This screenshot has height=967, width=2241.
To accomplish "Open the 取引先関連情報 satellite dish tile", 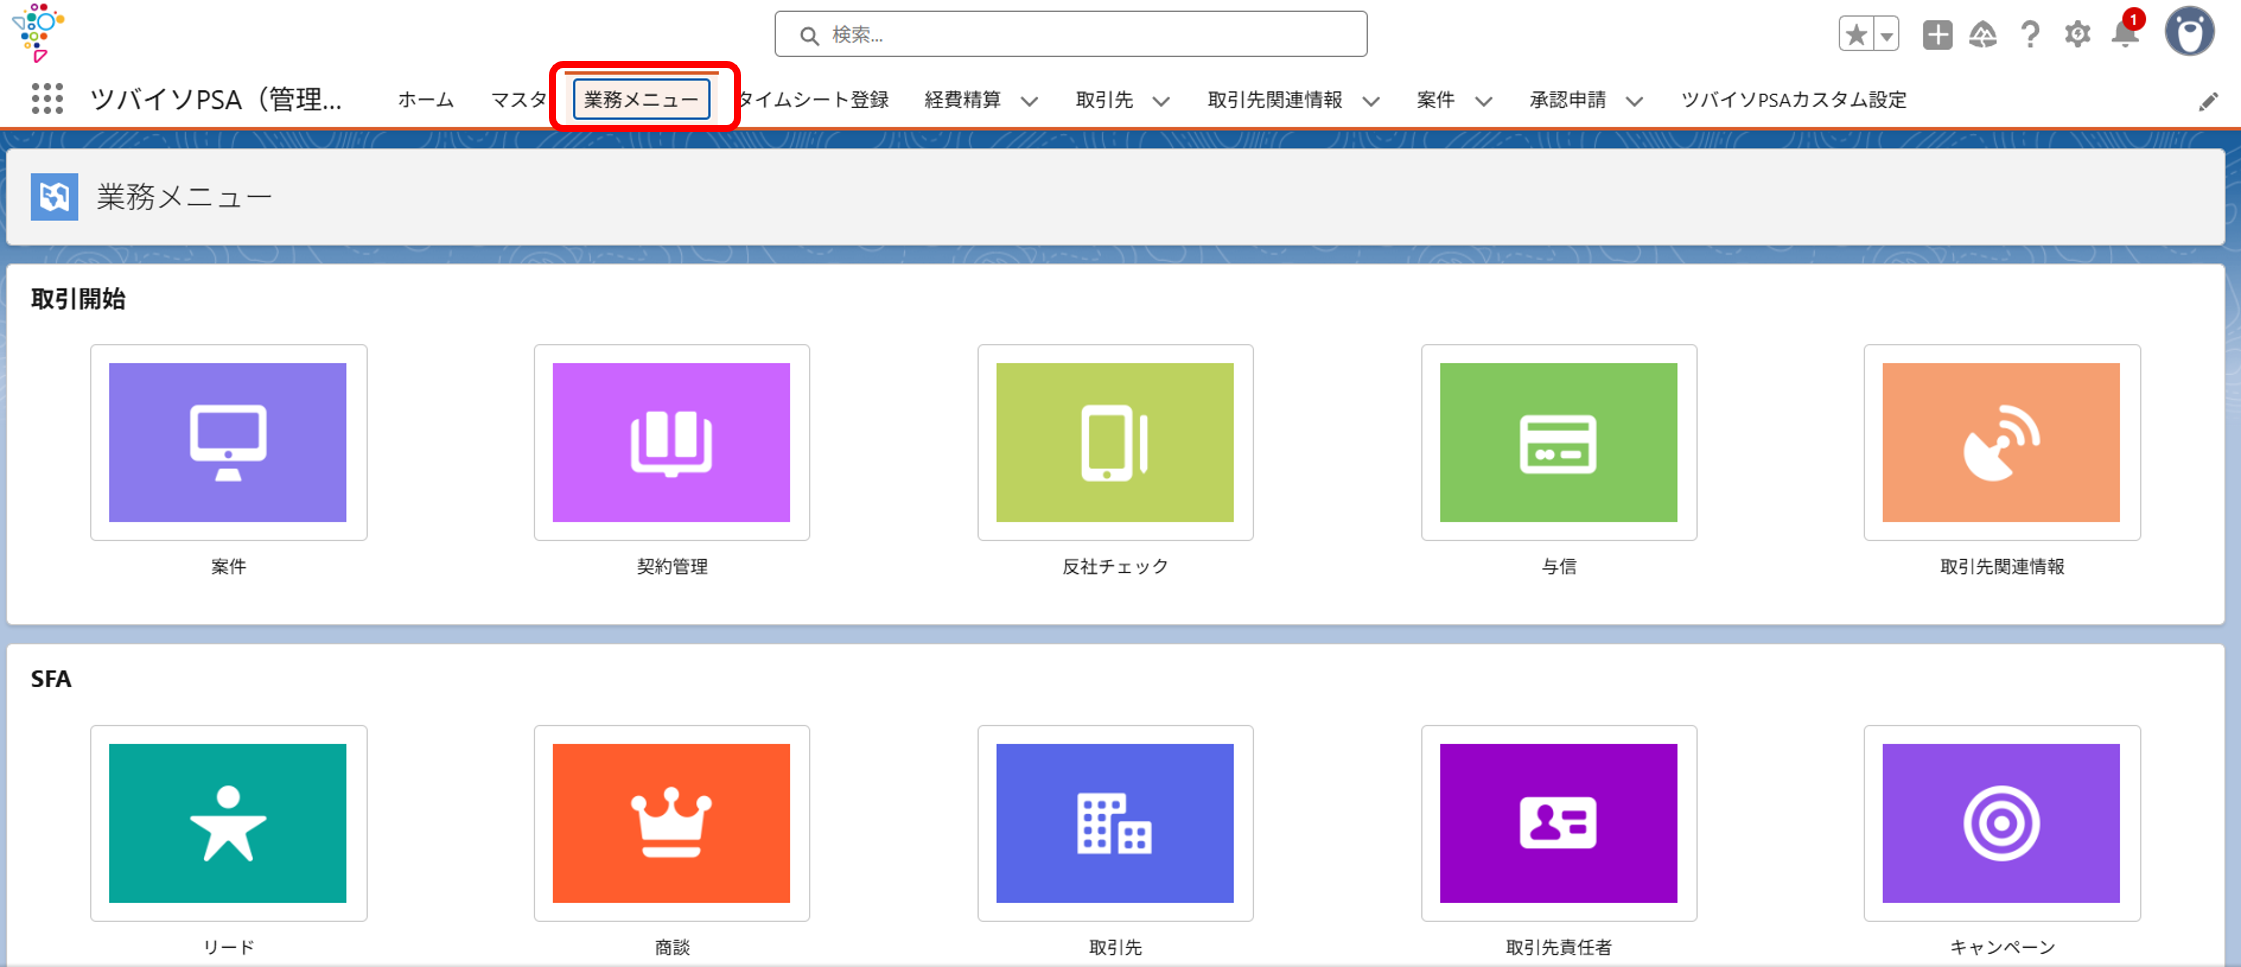I will coord(2001,442).
